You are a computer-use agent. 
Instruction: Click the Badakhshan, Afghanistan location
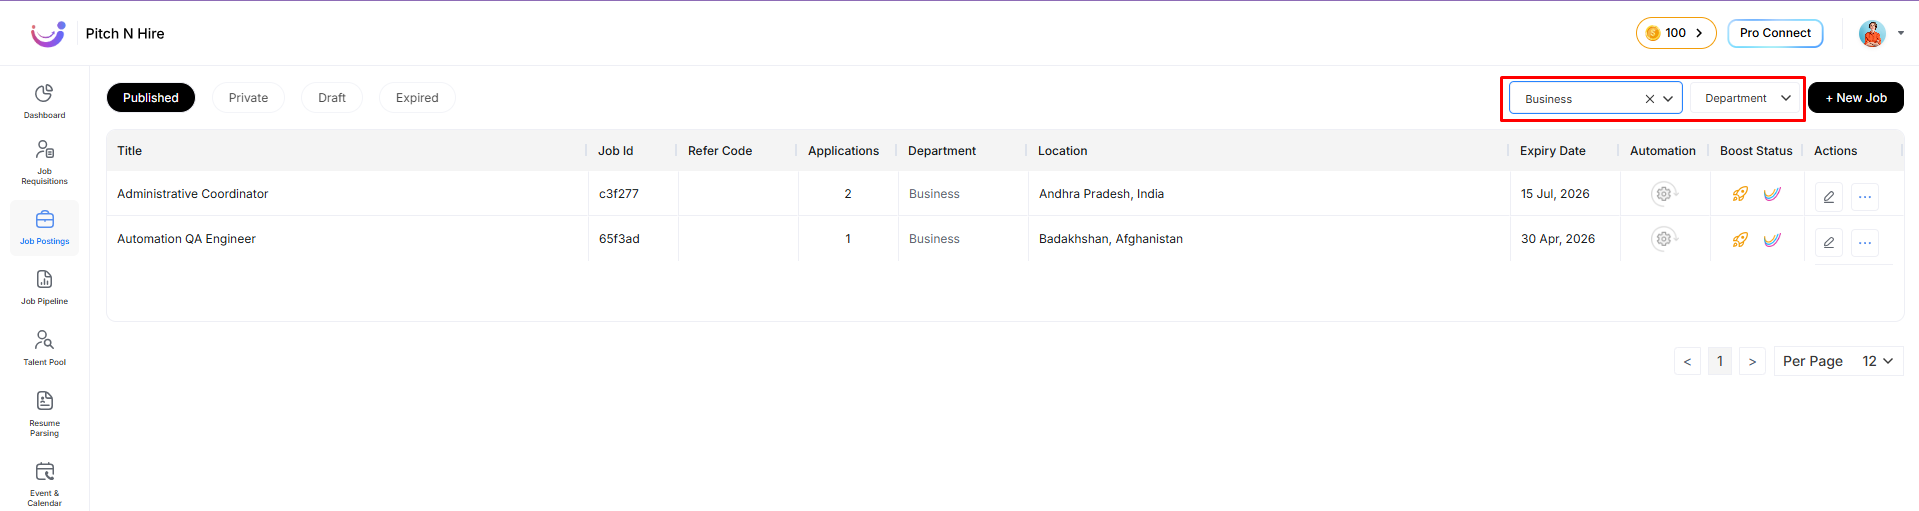point(1111,239)
